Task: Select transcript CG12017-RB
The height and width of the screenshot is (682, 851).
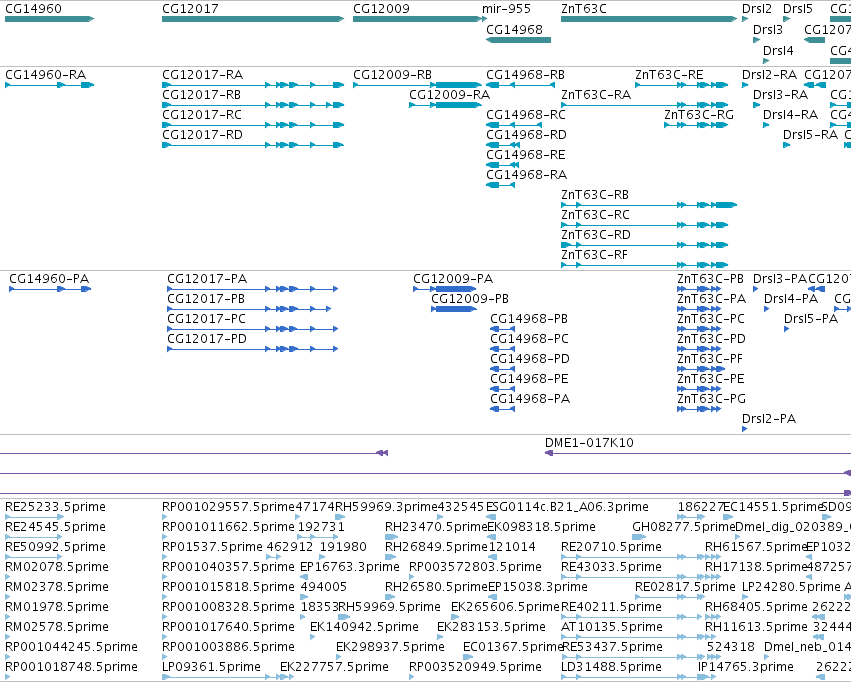Action: pos(201,94)
